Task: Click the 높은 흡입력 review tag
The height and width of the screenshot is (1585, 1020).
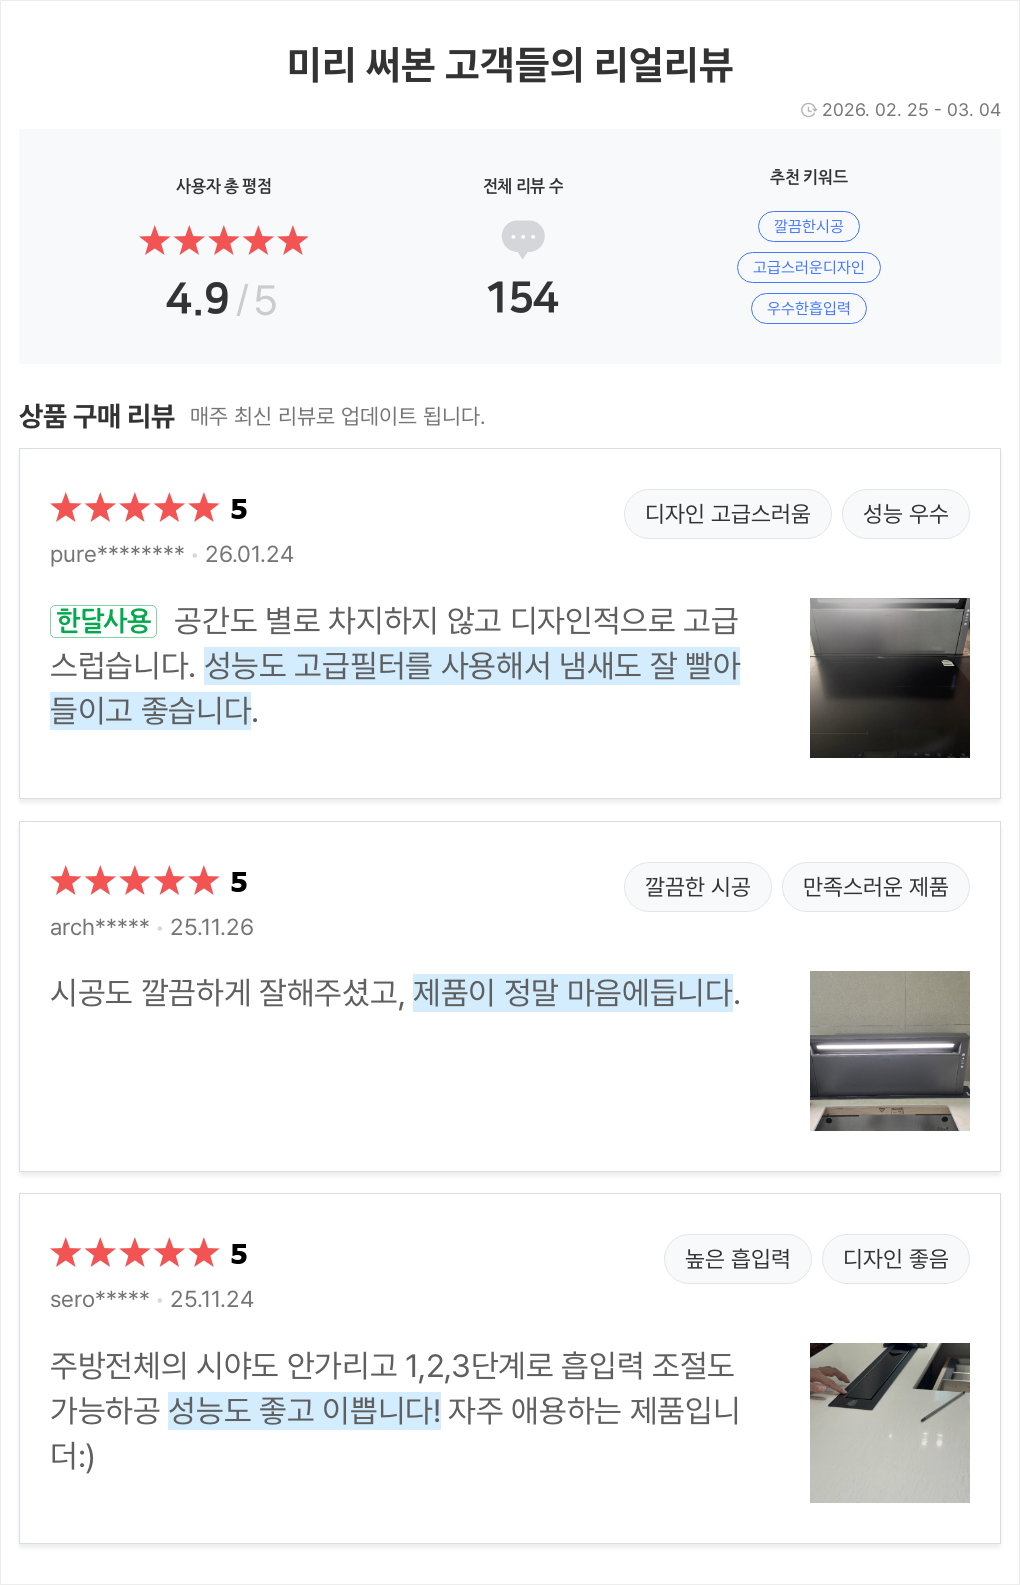Action: pos(737,1259)
